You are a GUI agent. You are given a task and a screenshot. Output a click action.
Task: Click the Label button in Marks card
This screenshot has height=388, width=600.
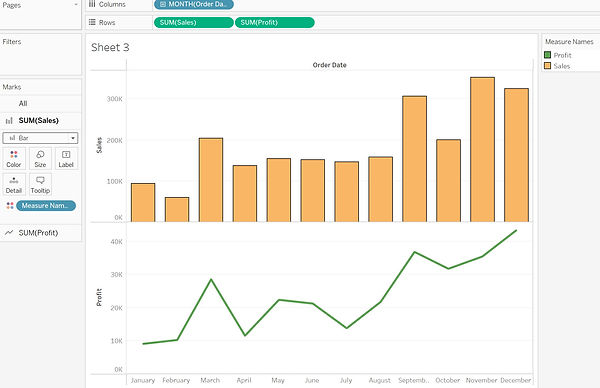tap(66, 158)
